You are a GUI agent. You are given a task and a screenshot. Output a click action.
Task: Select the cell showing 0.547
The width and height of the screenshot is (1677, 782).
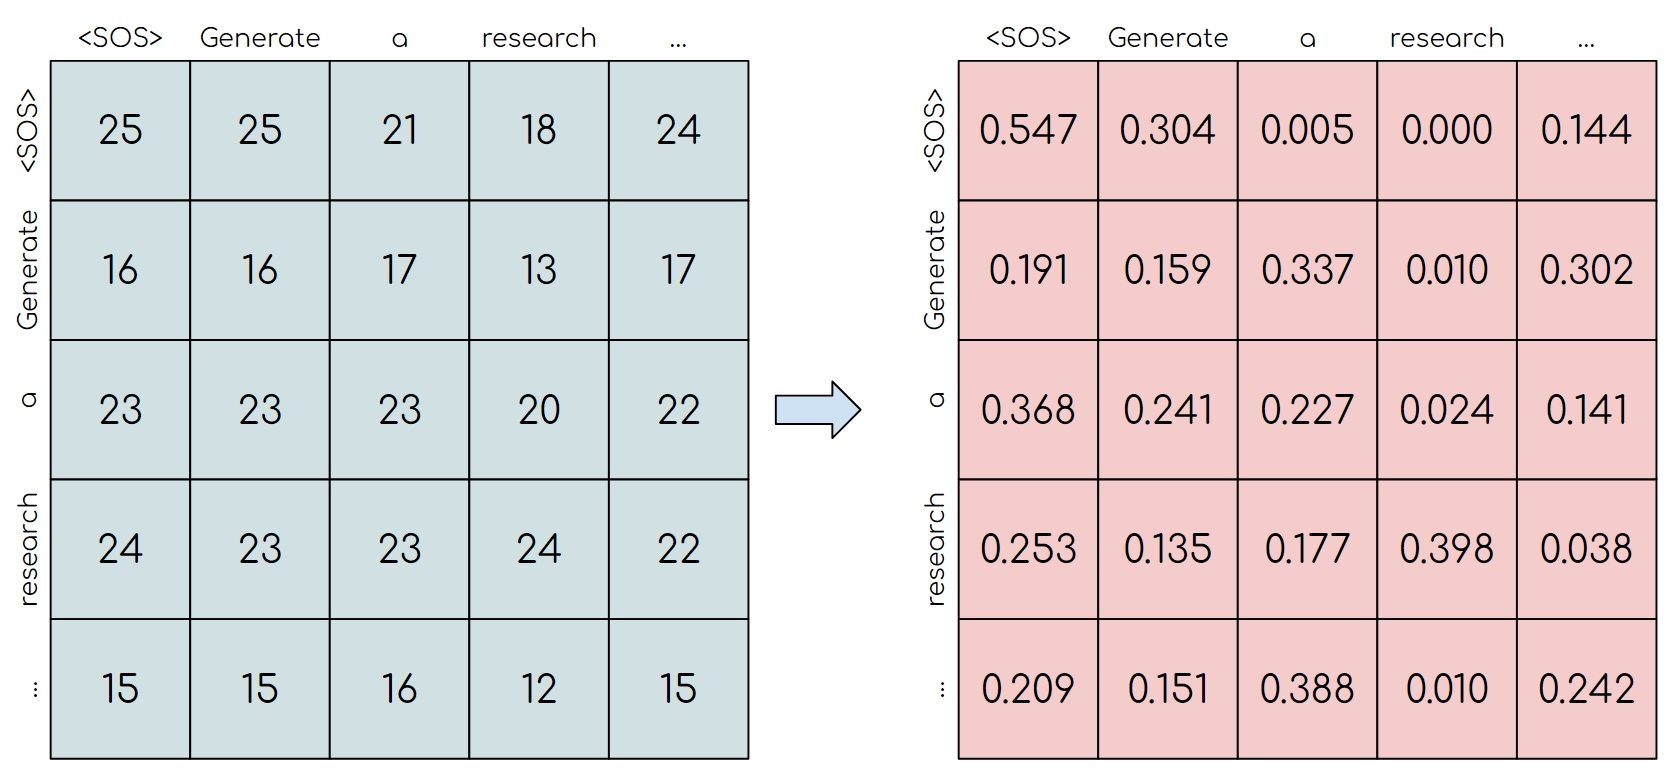pos(1028,130)
